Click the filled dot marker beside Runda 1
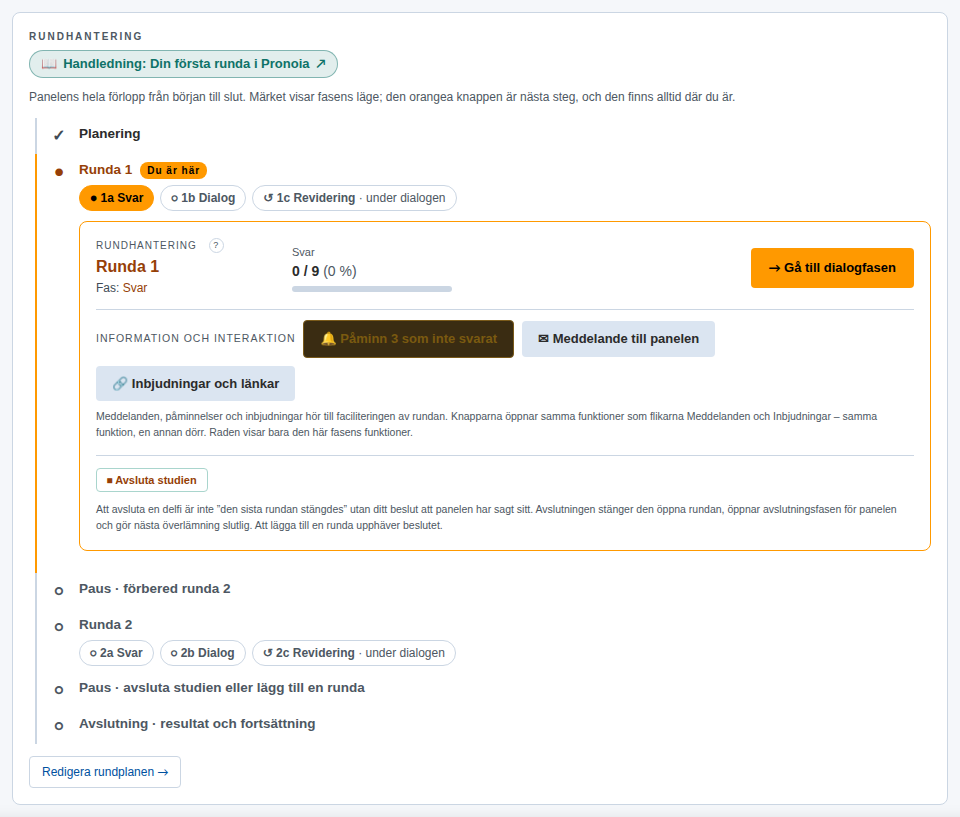Viewport: 960px width, 817px height. [x=59, y=172]
